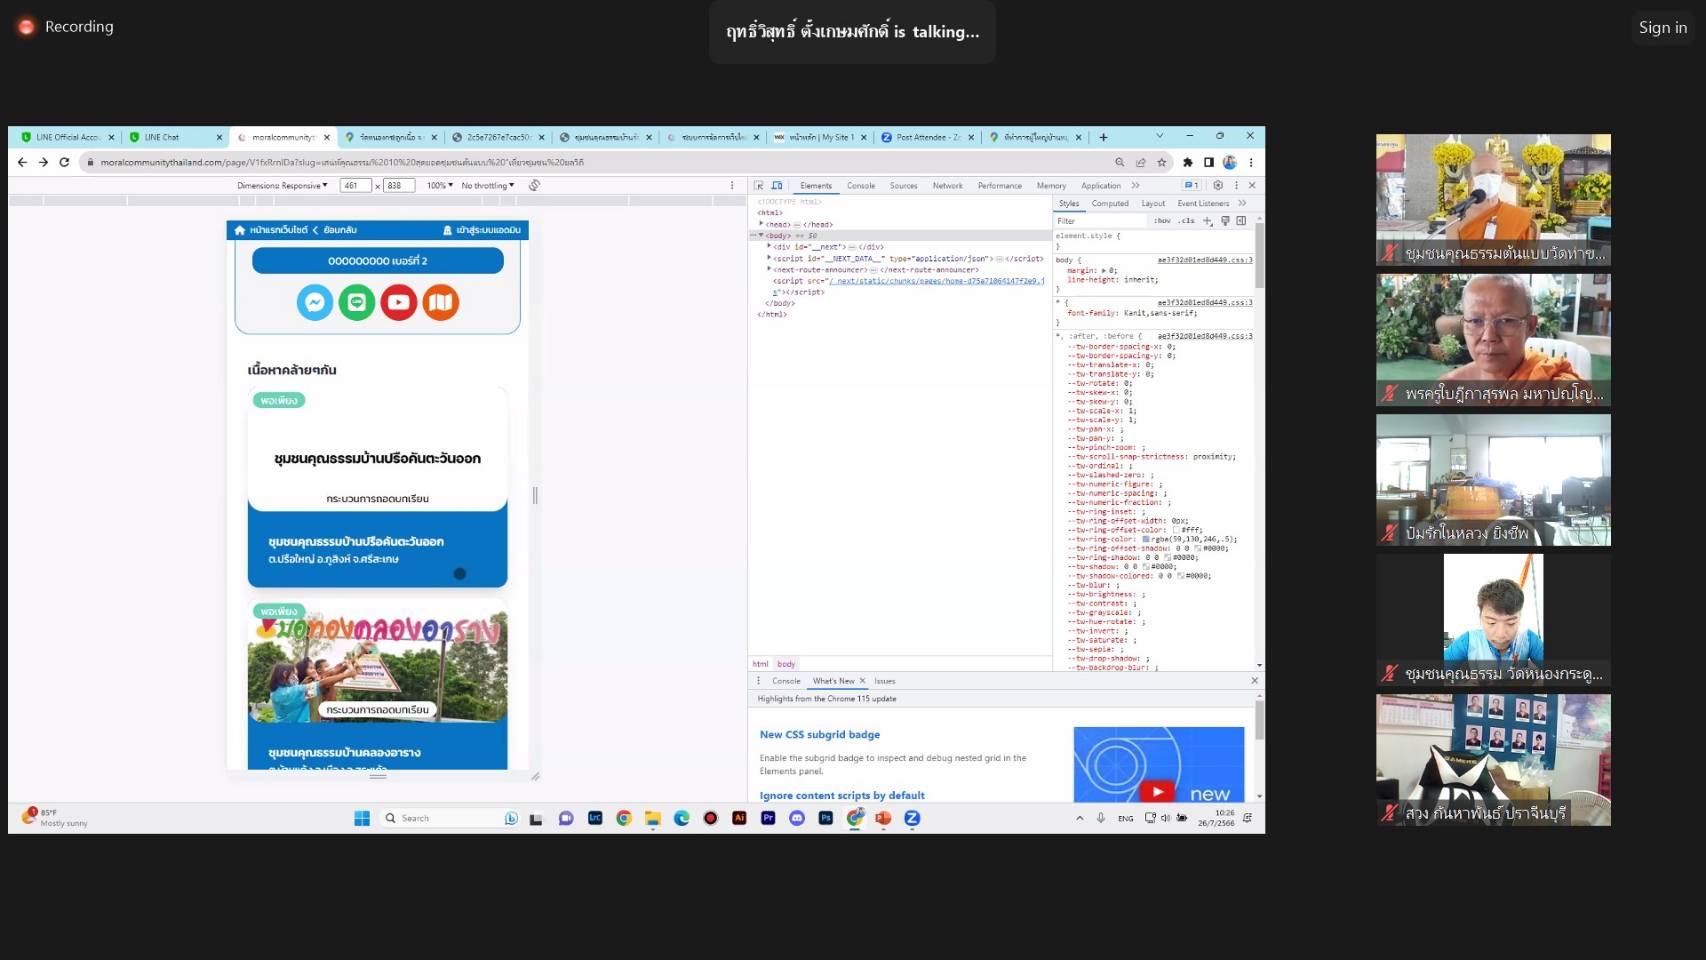The height and width of the screenshot is (960, 1706).
Task: Open the Chrome extensions puzzle icon
Action: click(x=1188, y=162)
